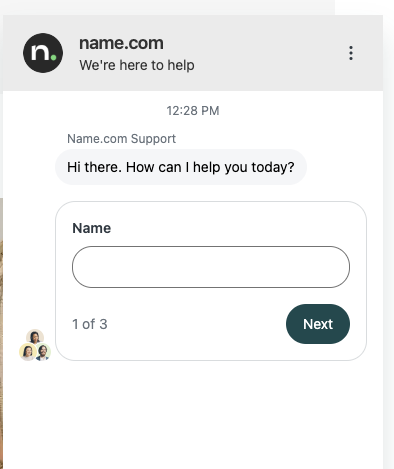
Task: Click the page area above the chat header
Action: pos(167,7)
